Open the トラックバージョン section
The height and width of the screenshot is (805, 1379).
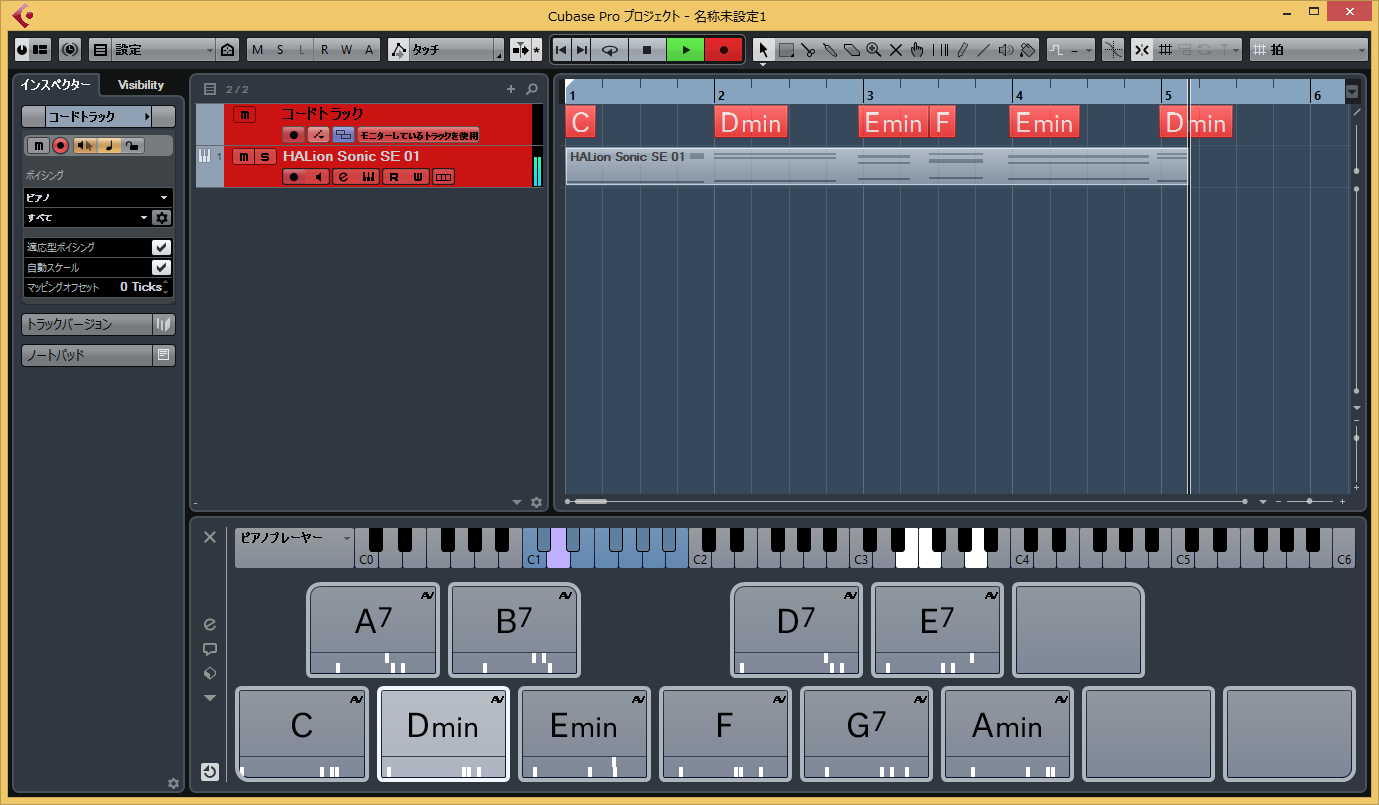click(x=98, y=324)
